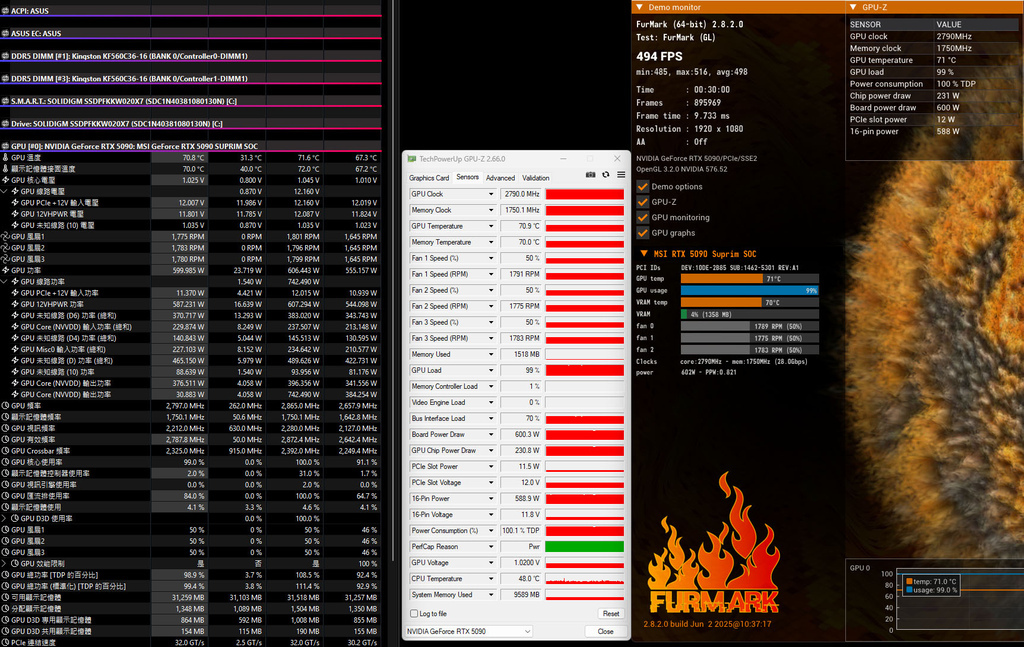Click the DDR5 DIMM [#3] group icon

(5, 78)
